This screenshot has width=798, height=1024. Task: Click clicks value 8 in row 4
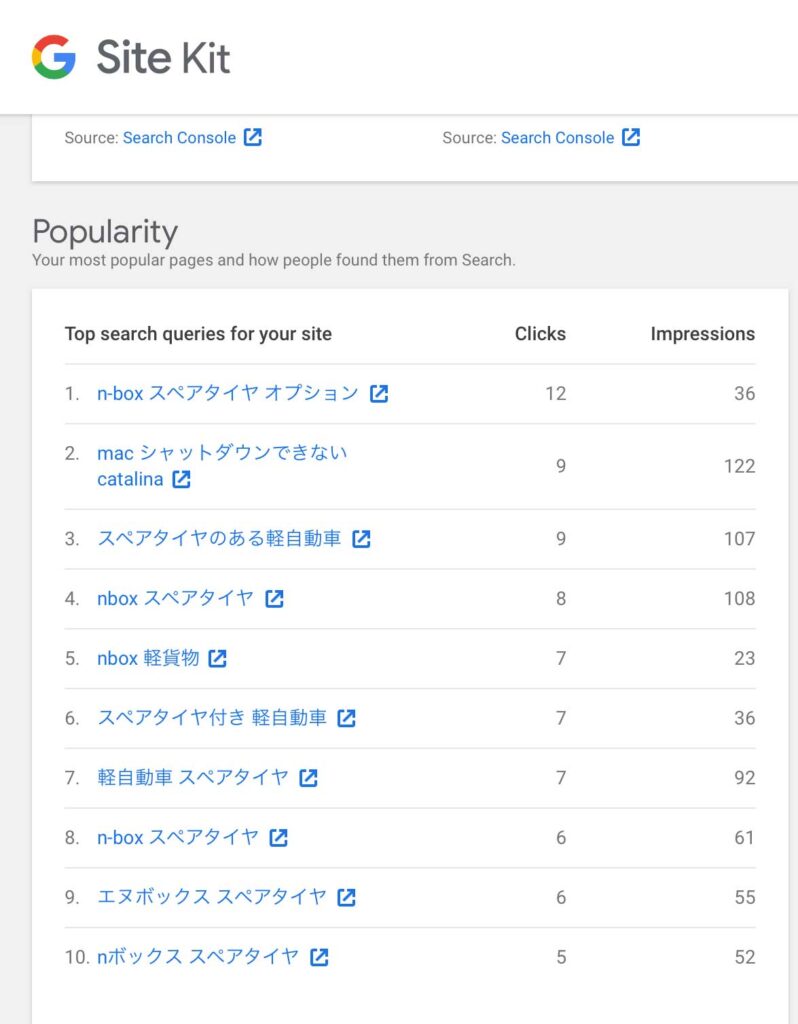pyautogui.click(x=561, y=598)
